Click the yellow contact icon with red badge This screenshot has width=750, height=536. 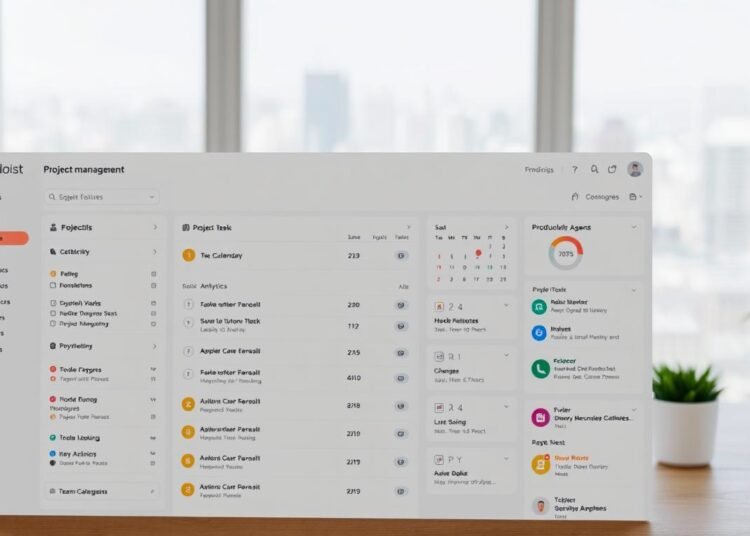[540, 464]
